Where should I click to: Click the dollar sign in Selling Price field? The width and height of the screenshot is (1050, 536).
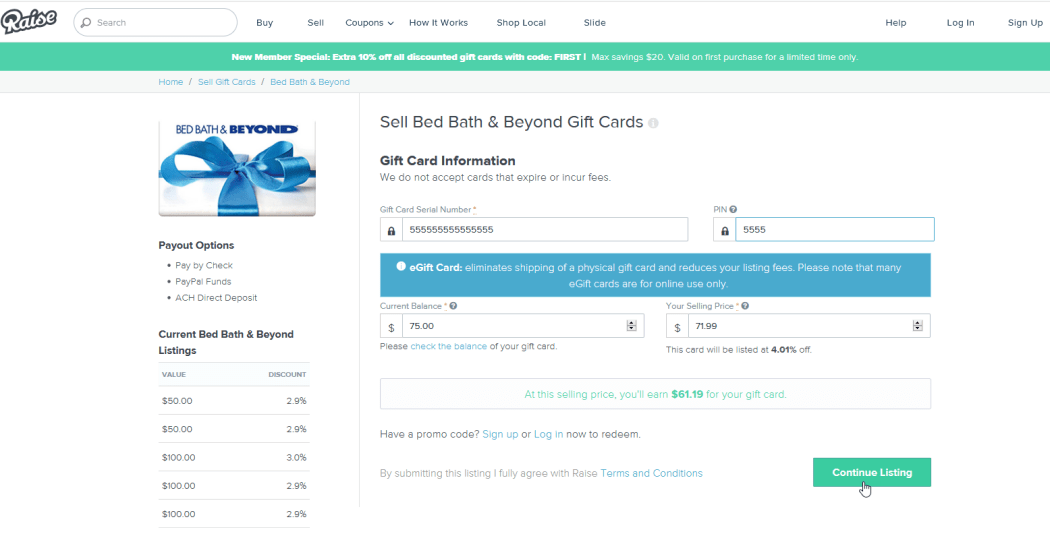tap(677, 326)
